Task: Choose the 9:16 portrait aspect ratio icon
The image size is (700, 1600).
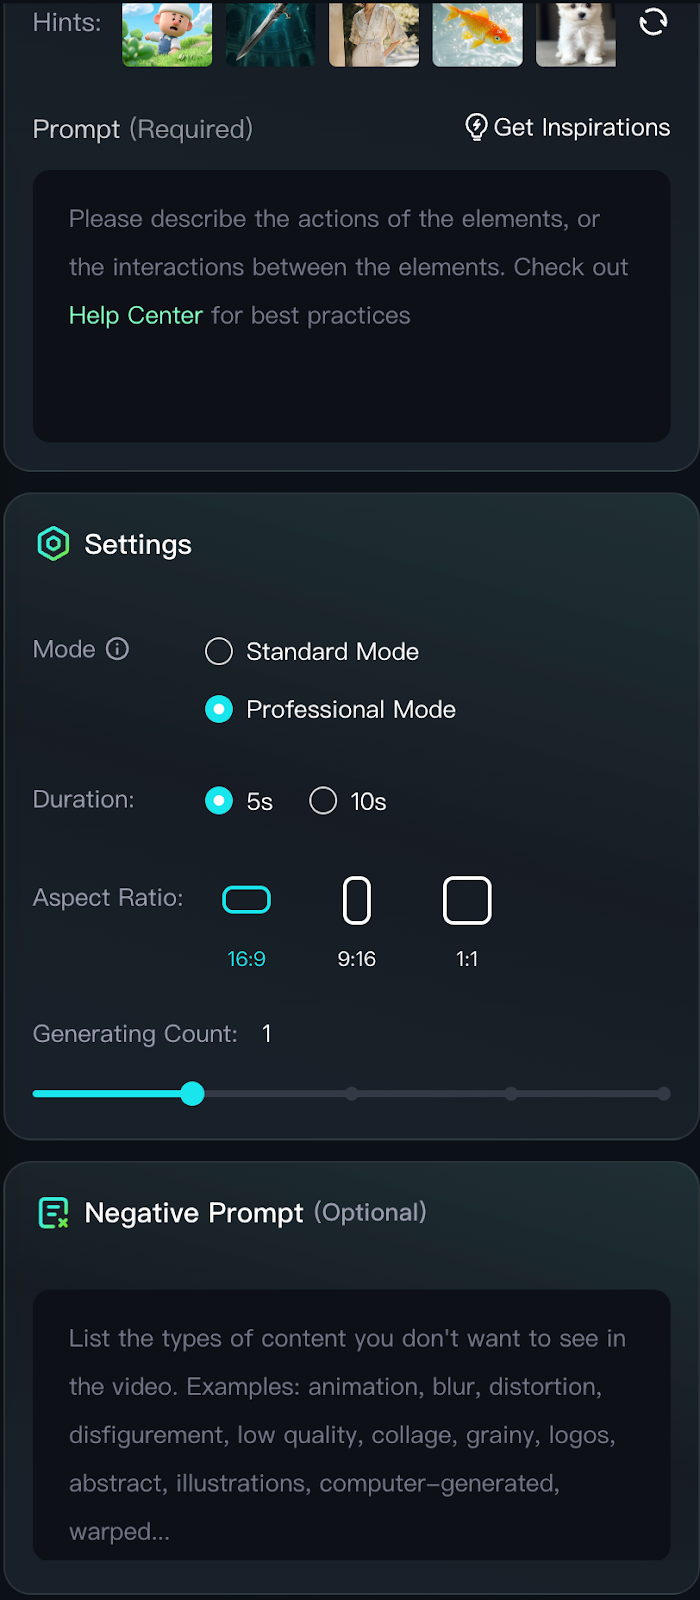Action: pos(357,900)
